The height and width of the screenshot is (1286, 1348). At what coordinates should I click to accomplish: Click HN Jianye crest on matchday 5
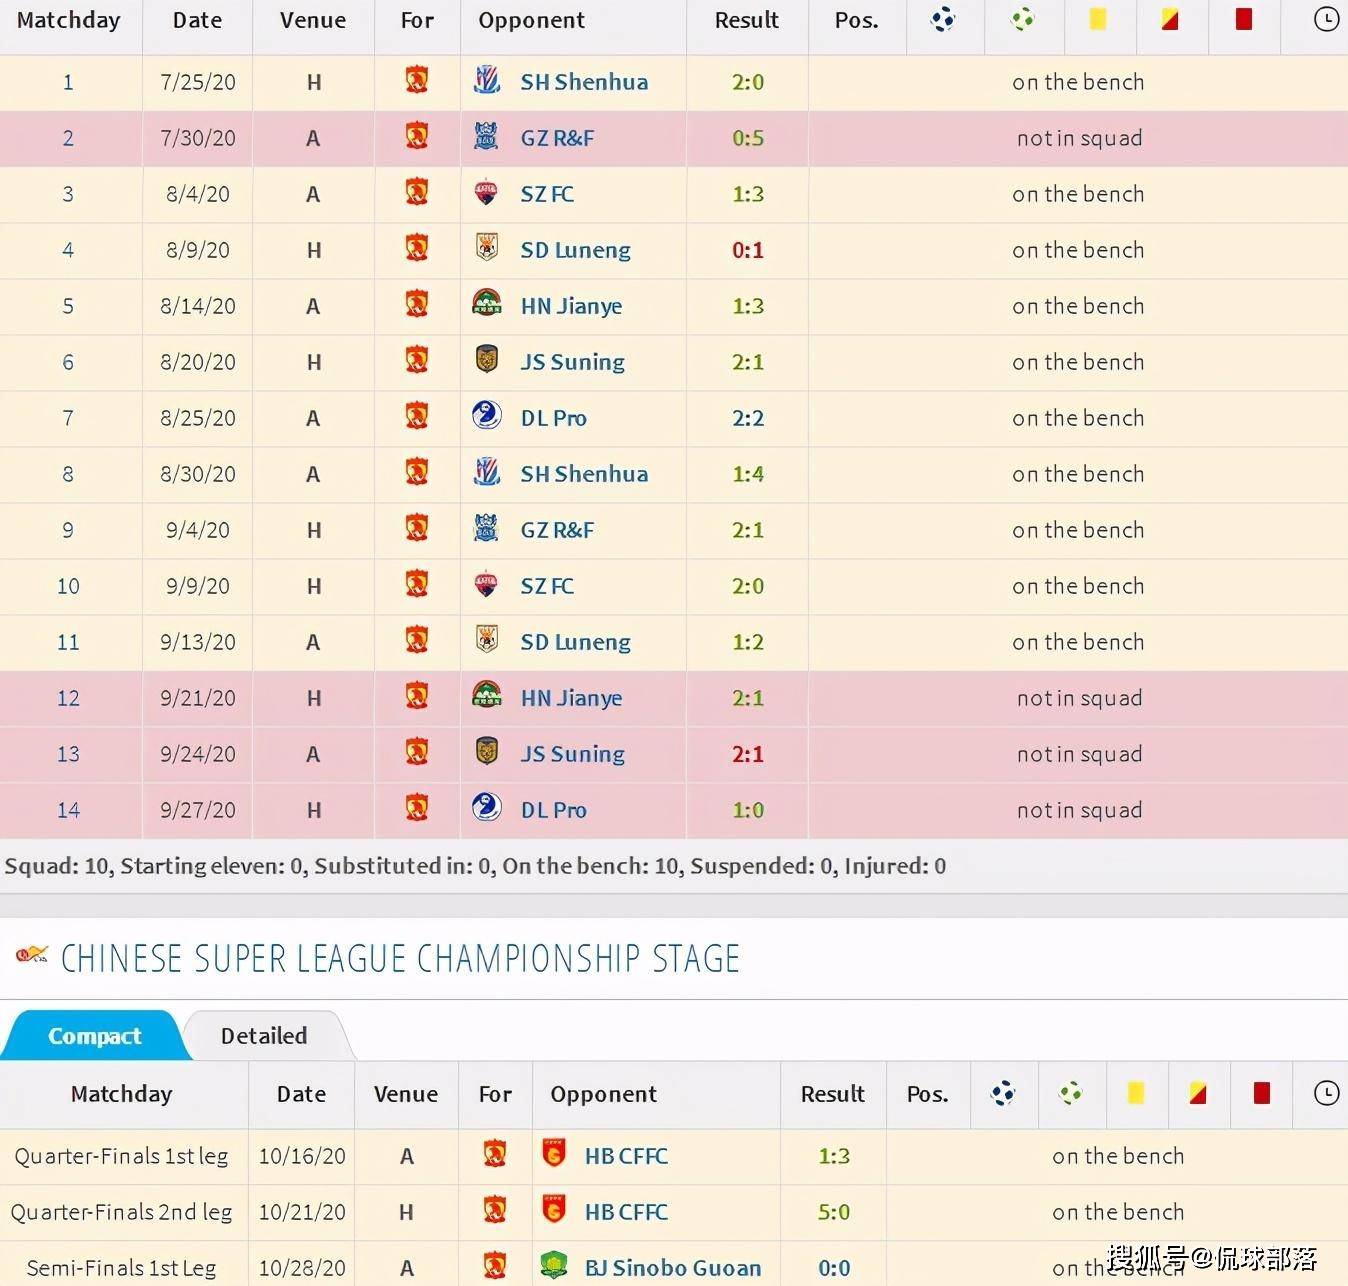487,305
